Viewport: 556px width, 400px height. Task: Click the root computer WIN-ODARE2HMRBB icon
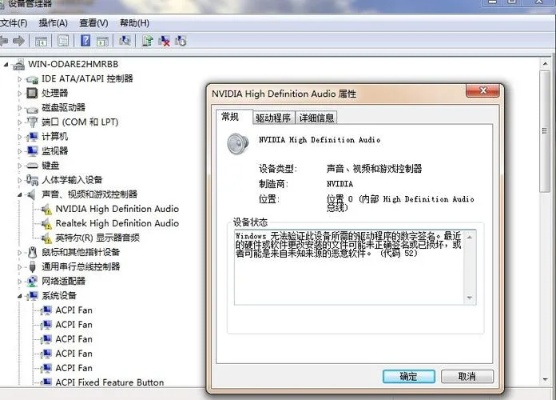point(19,64)
